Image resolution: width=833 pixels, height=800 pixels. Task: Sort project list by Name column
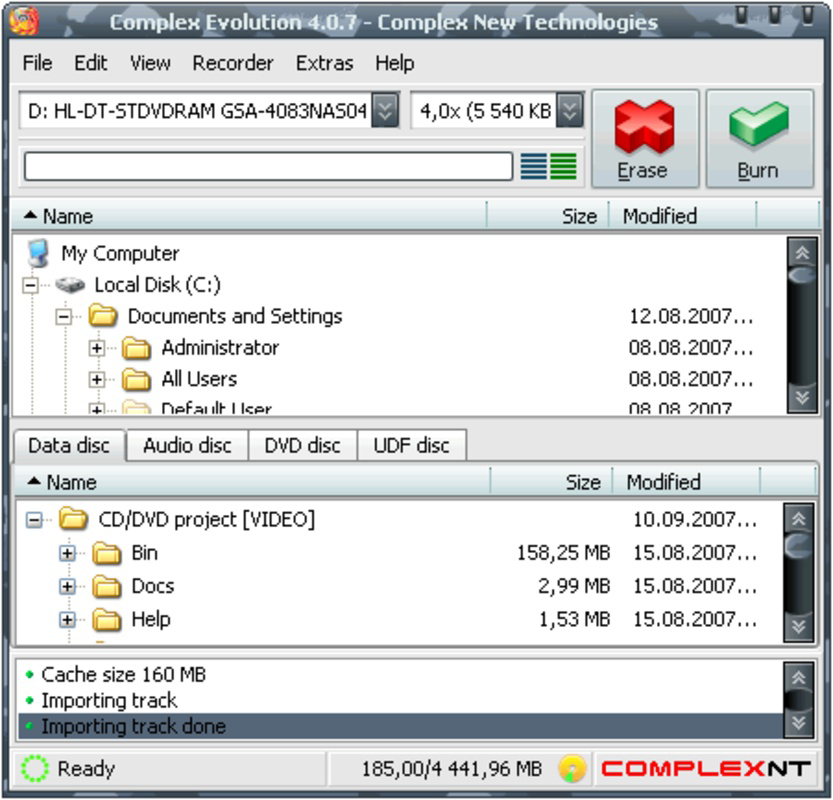click(x=252, y=482)
